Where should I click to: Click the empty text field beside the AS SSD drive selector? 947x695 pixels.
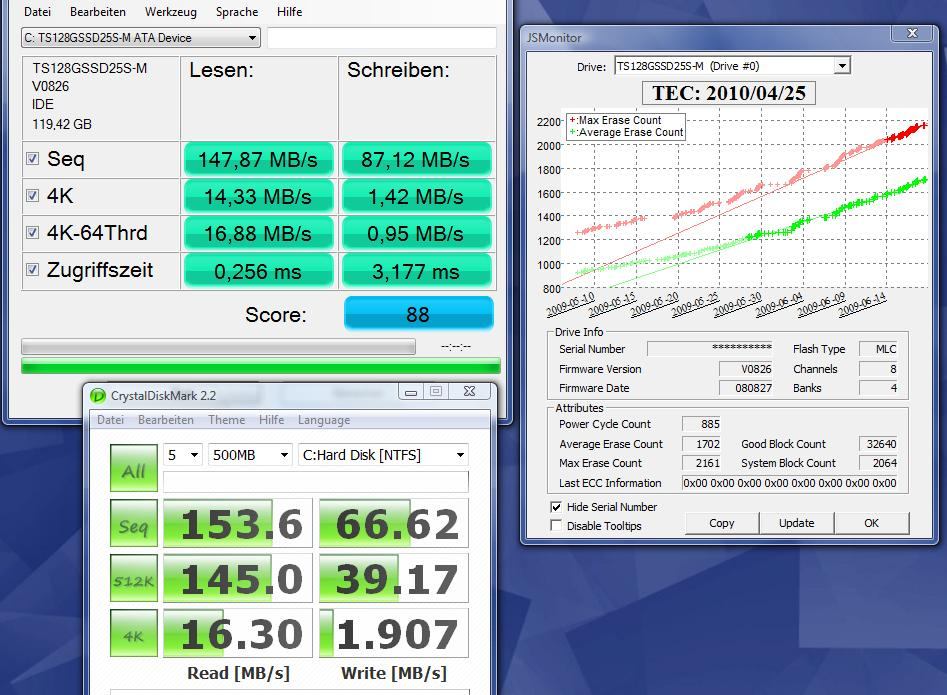click(x=382, y=37)
